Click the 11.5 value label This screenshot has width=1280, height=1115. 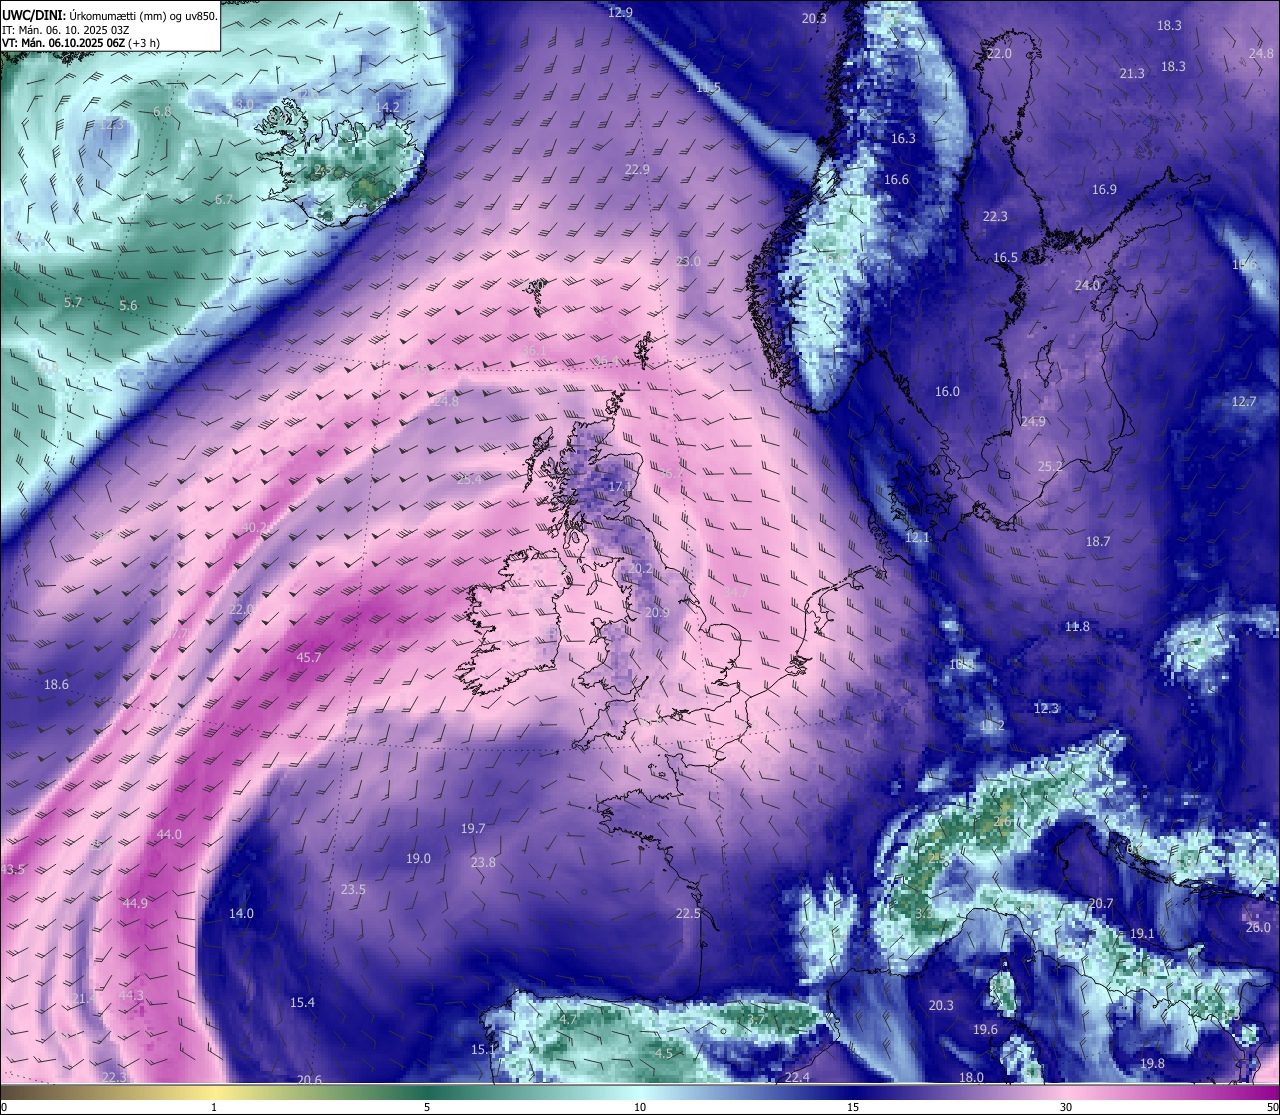pos(708,88)
